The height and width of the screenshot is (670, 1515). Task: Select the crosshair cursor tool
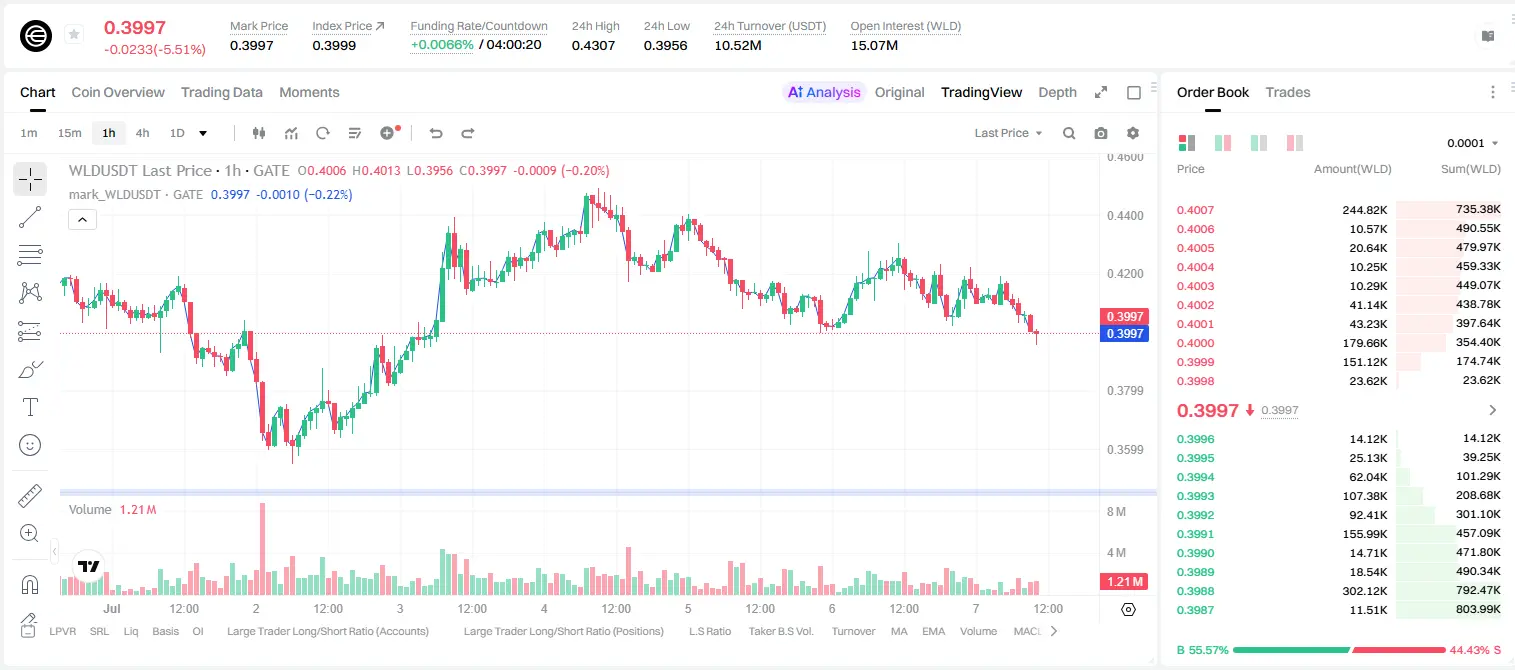click(x=30, y=180)
